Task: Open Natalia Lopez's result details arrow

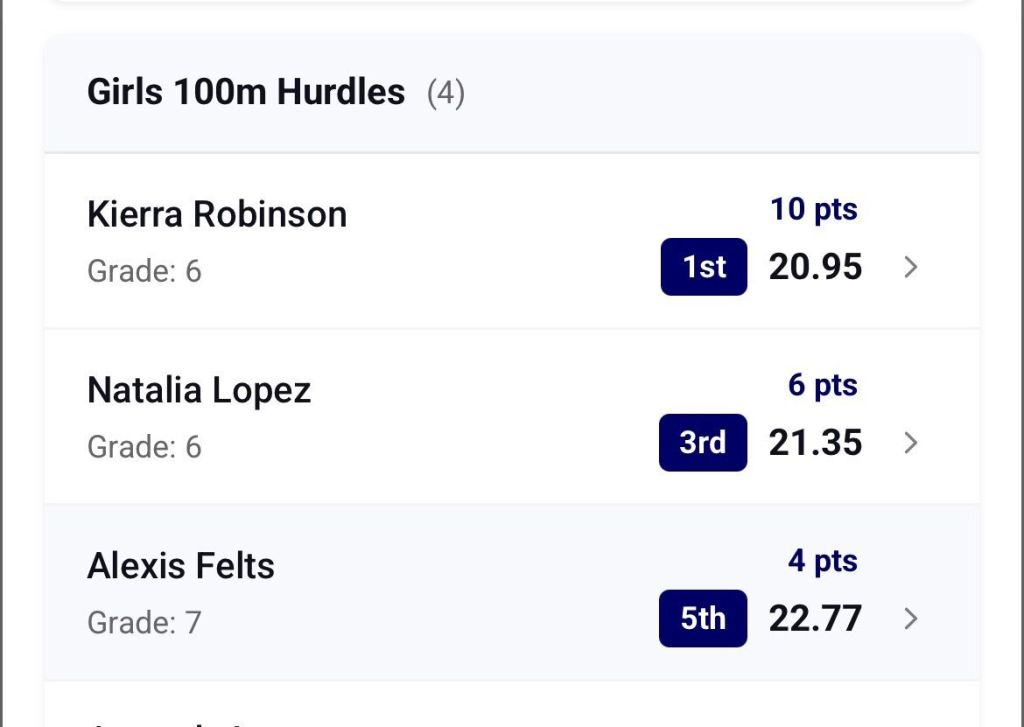Action: 910,443
